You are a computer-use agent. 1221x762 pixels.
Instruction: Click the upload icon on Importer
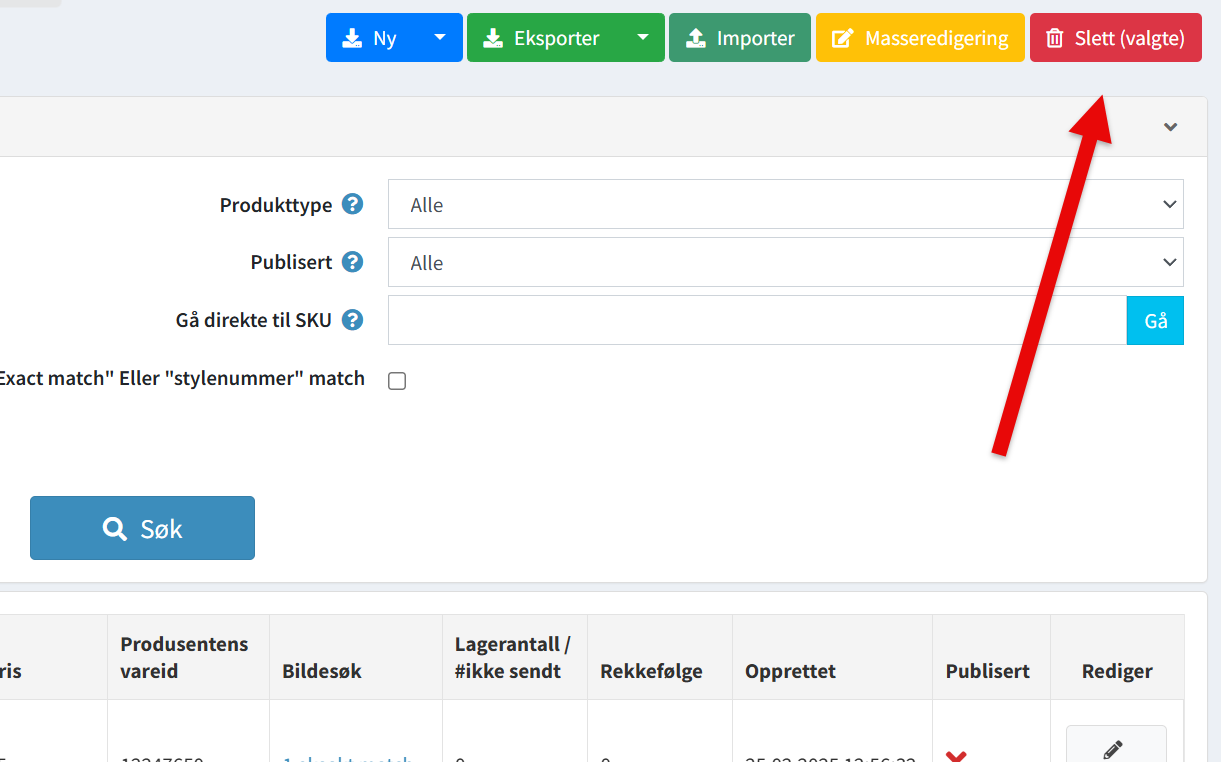pyautogui.click(x=696, y=38)
